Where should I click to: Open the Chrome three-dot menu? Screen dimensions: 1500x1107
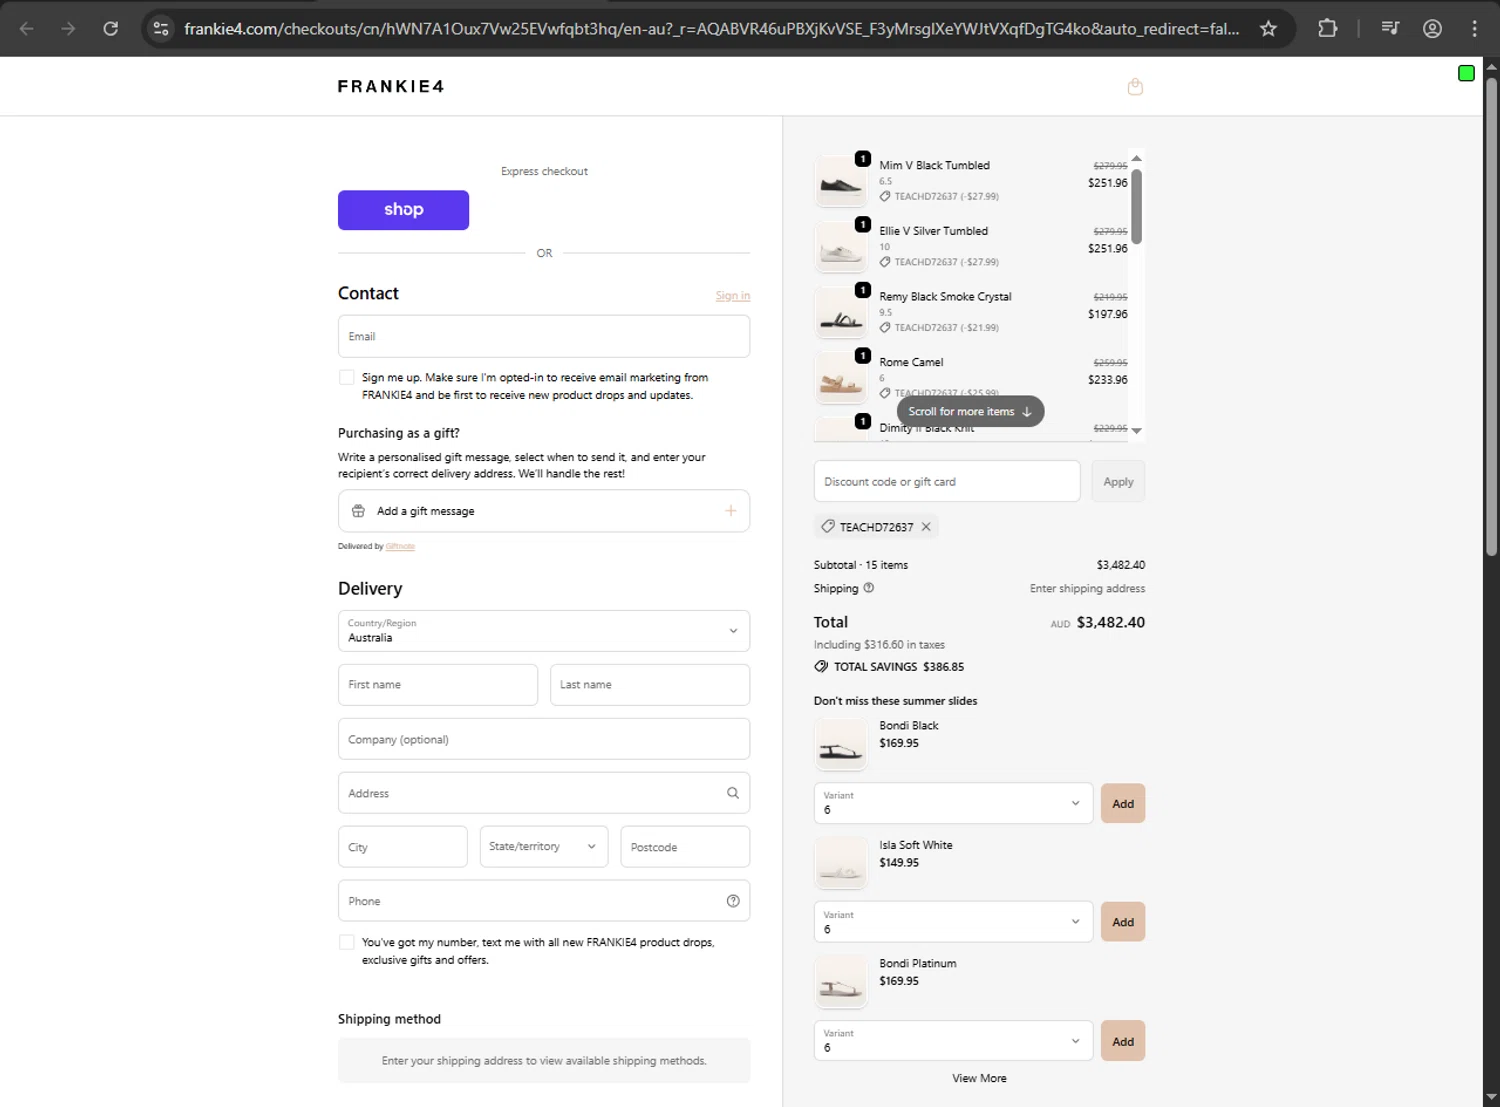pyautogui.click(x=1474, y=29)
